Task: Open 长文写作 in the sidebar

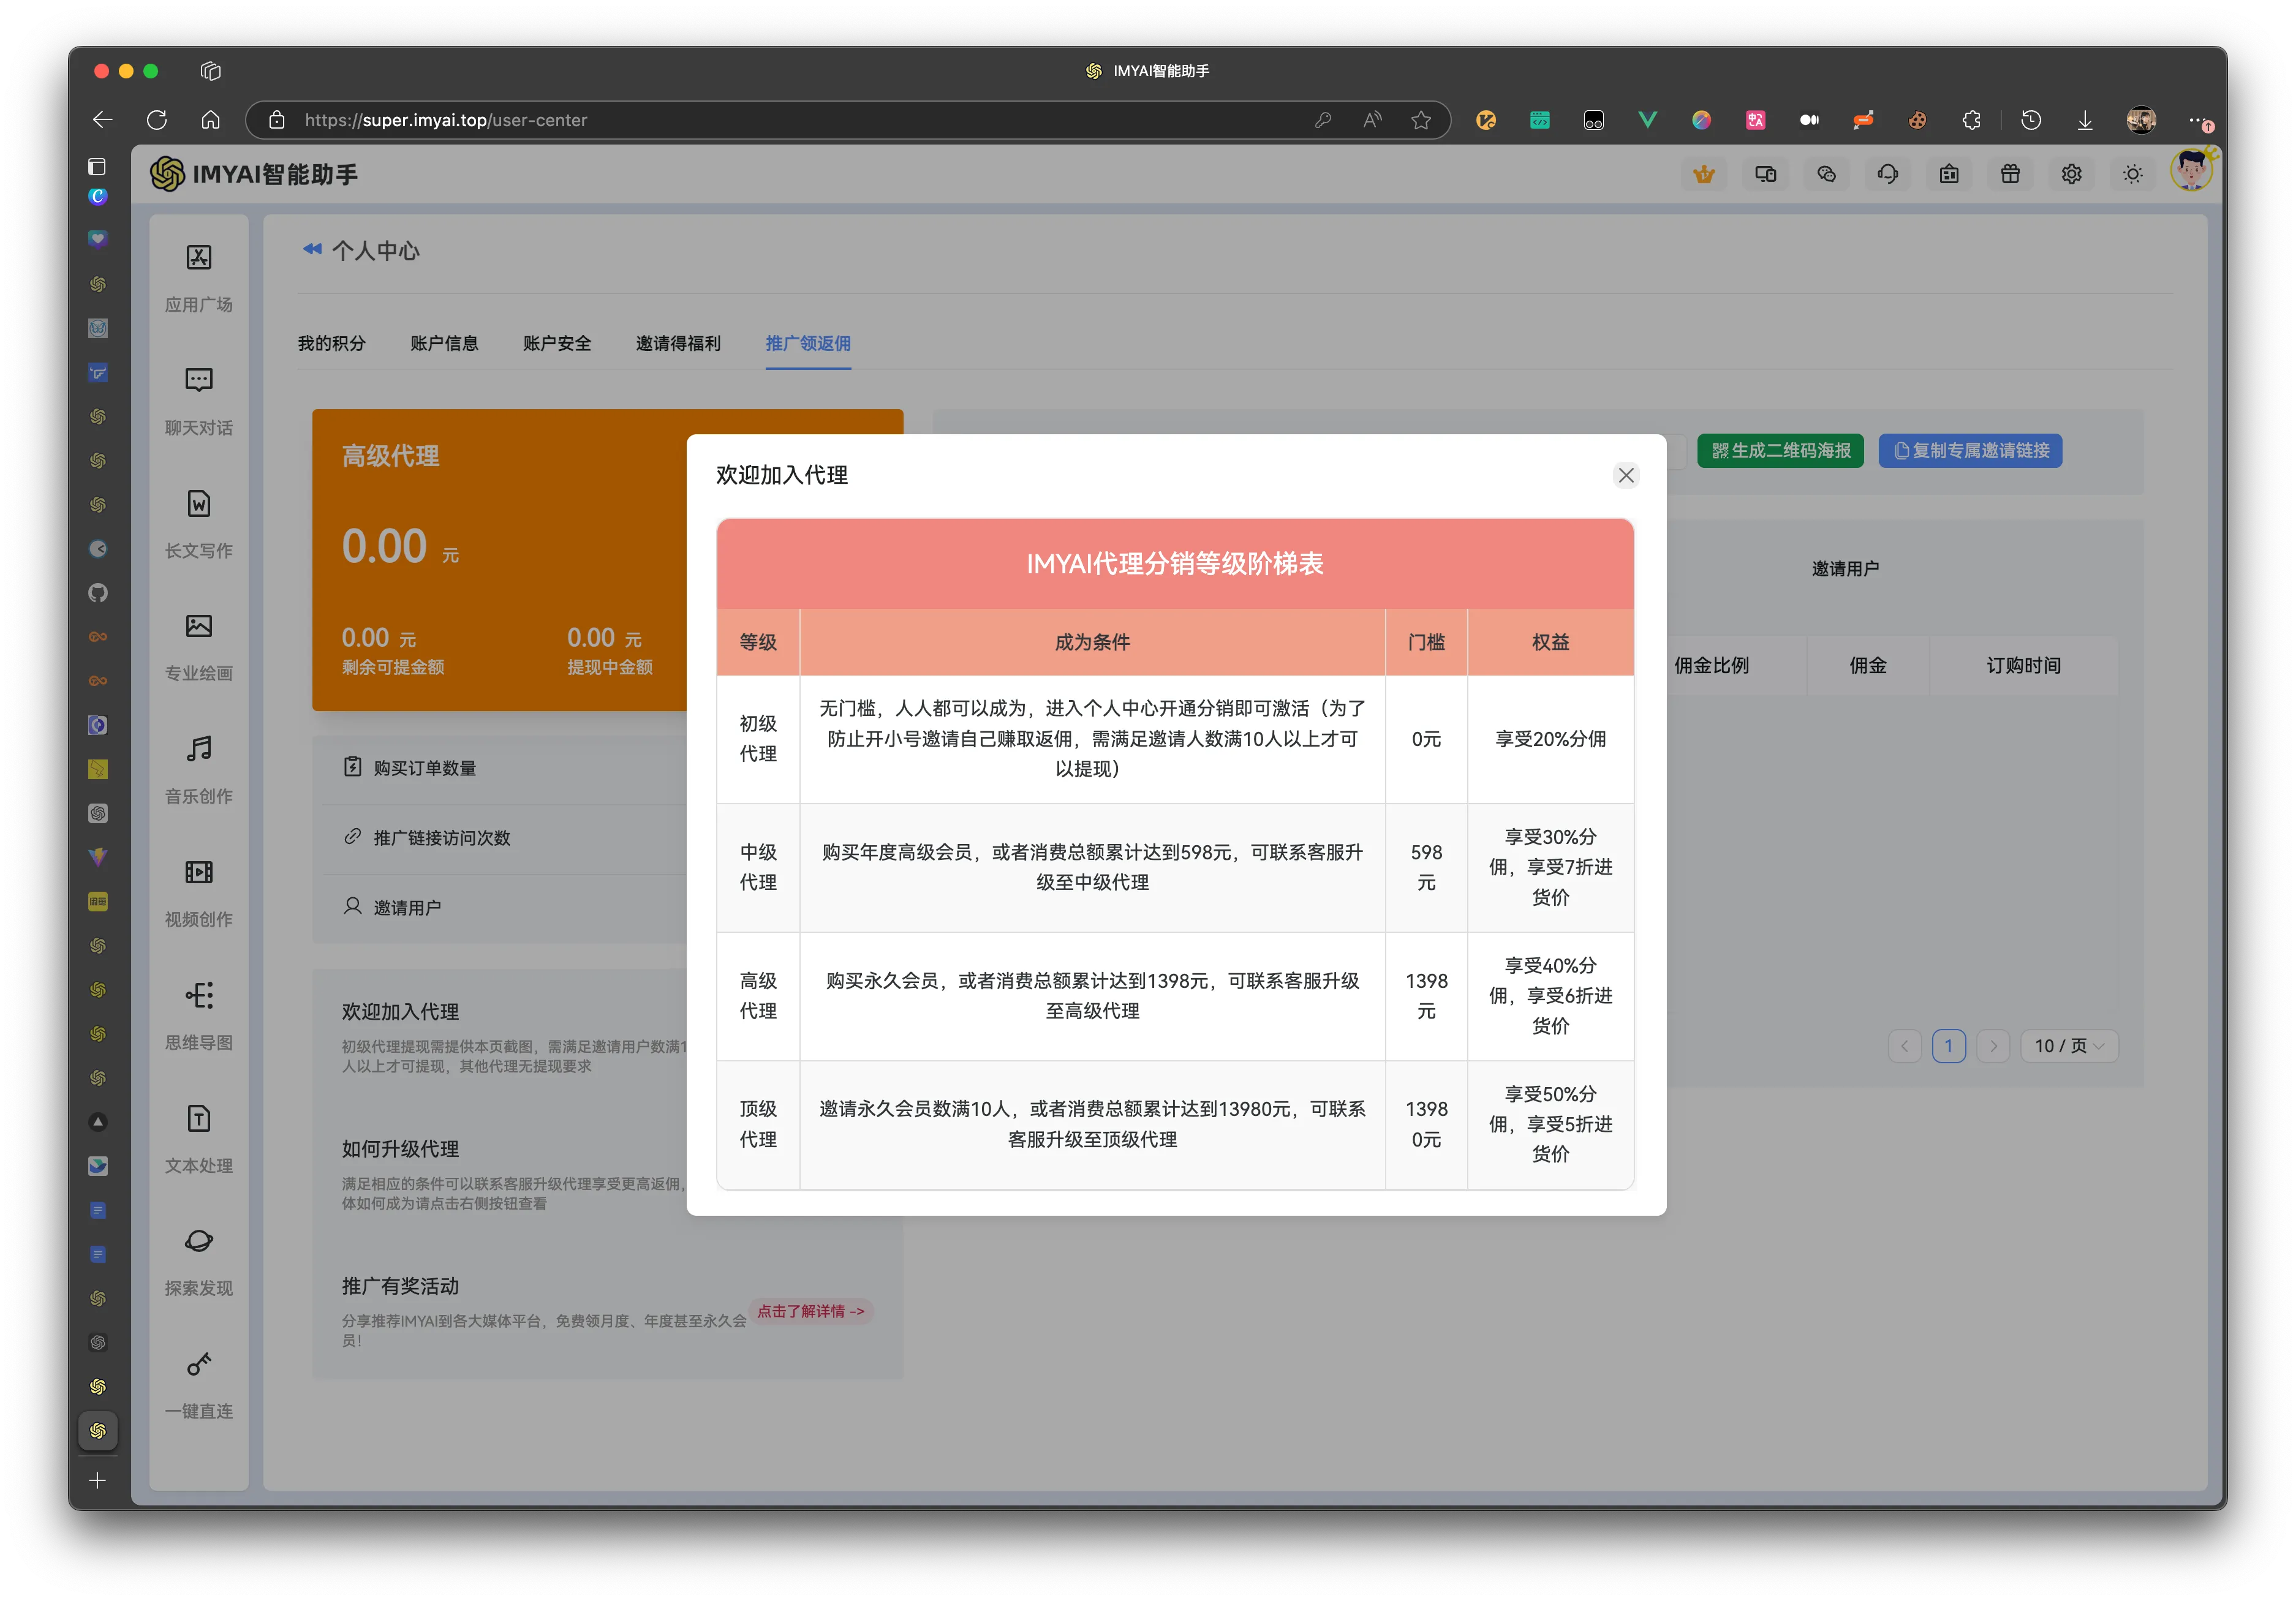Action: pyautogui.click(x=198, y=524)
